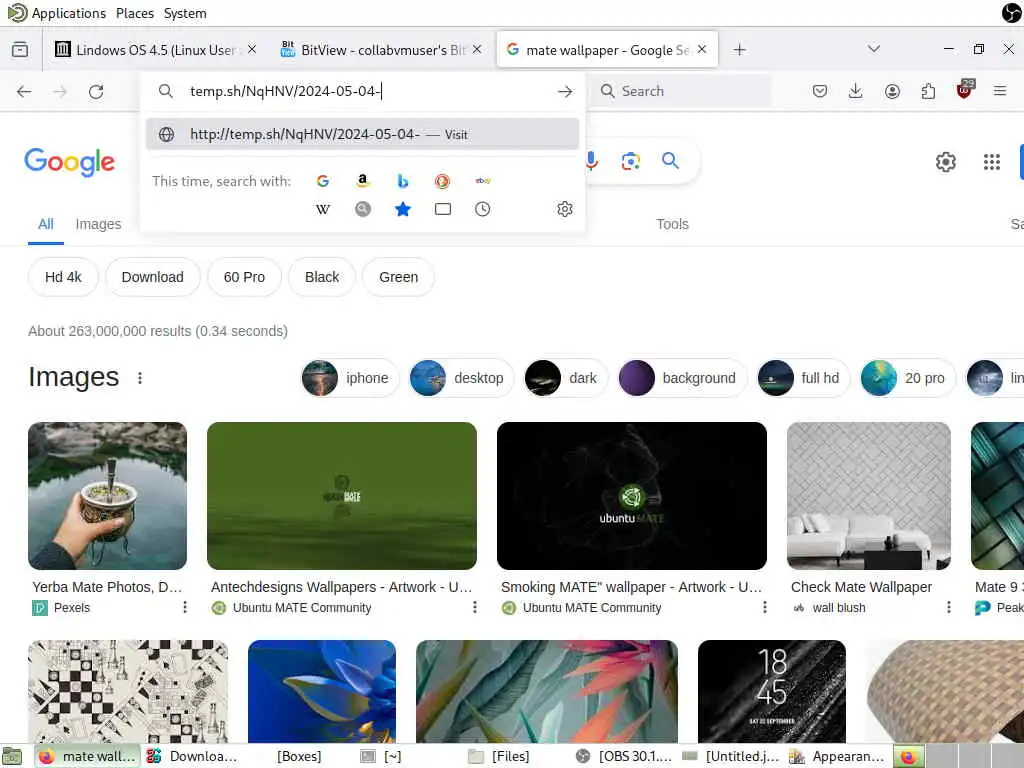Image resolution: width=1024 pixels, height=768 pixels.
Task: Search bookmarks using the blue star icon
Action: click(403, 209)
